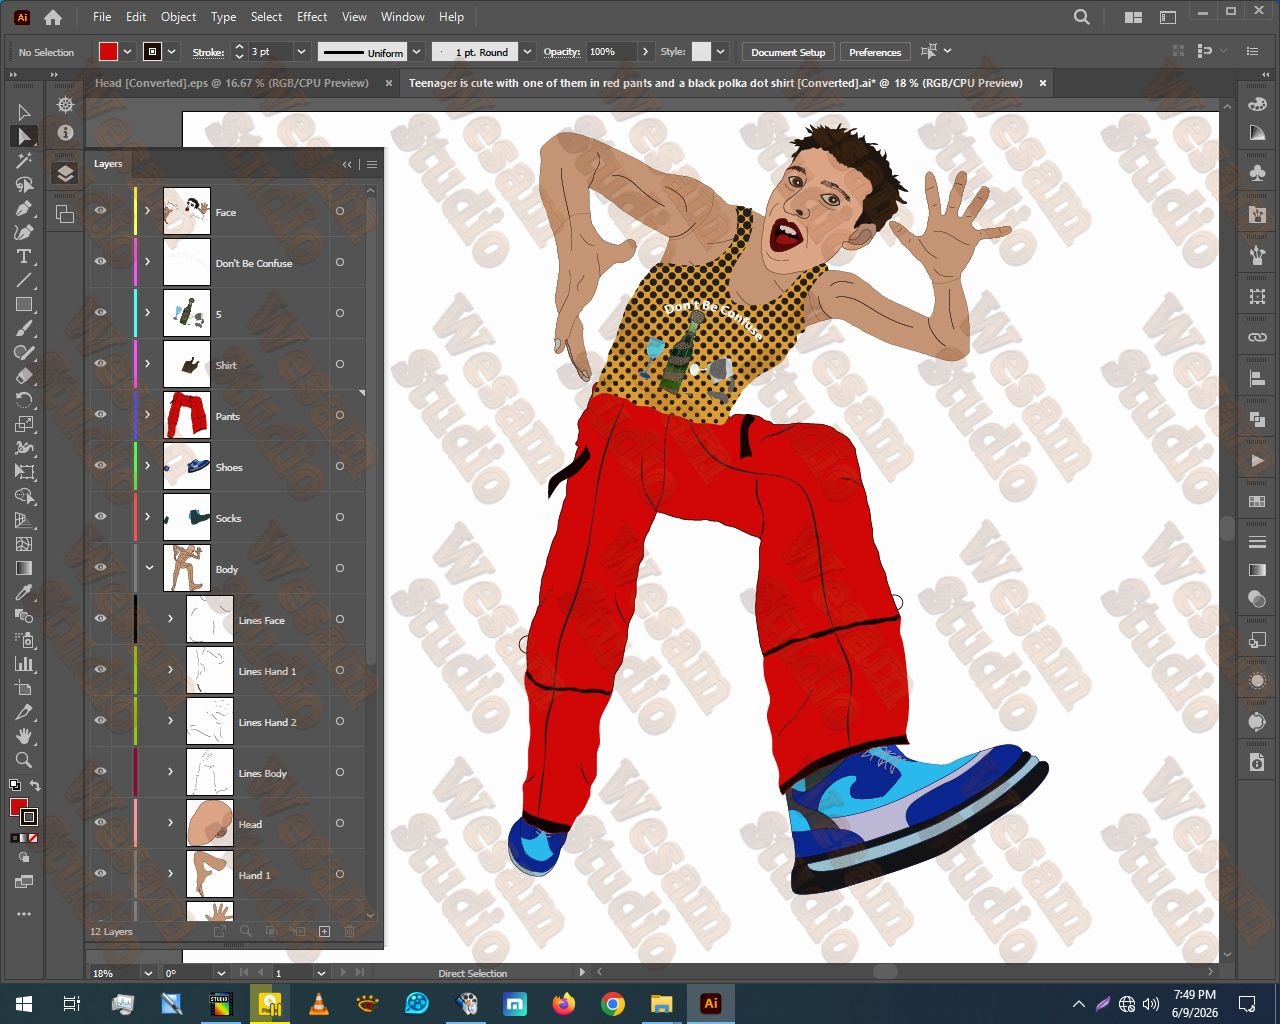Click the graphic Style swatch
Screen dimensions: 1280x1024
[701, 52]
